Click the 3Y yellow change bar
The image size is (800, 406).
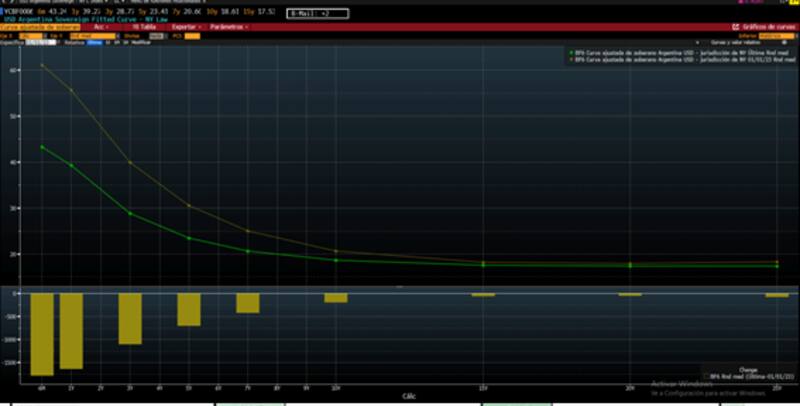[x=130, y=319]
